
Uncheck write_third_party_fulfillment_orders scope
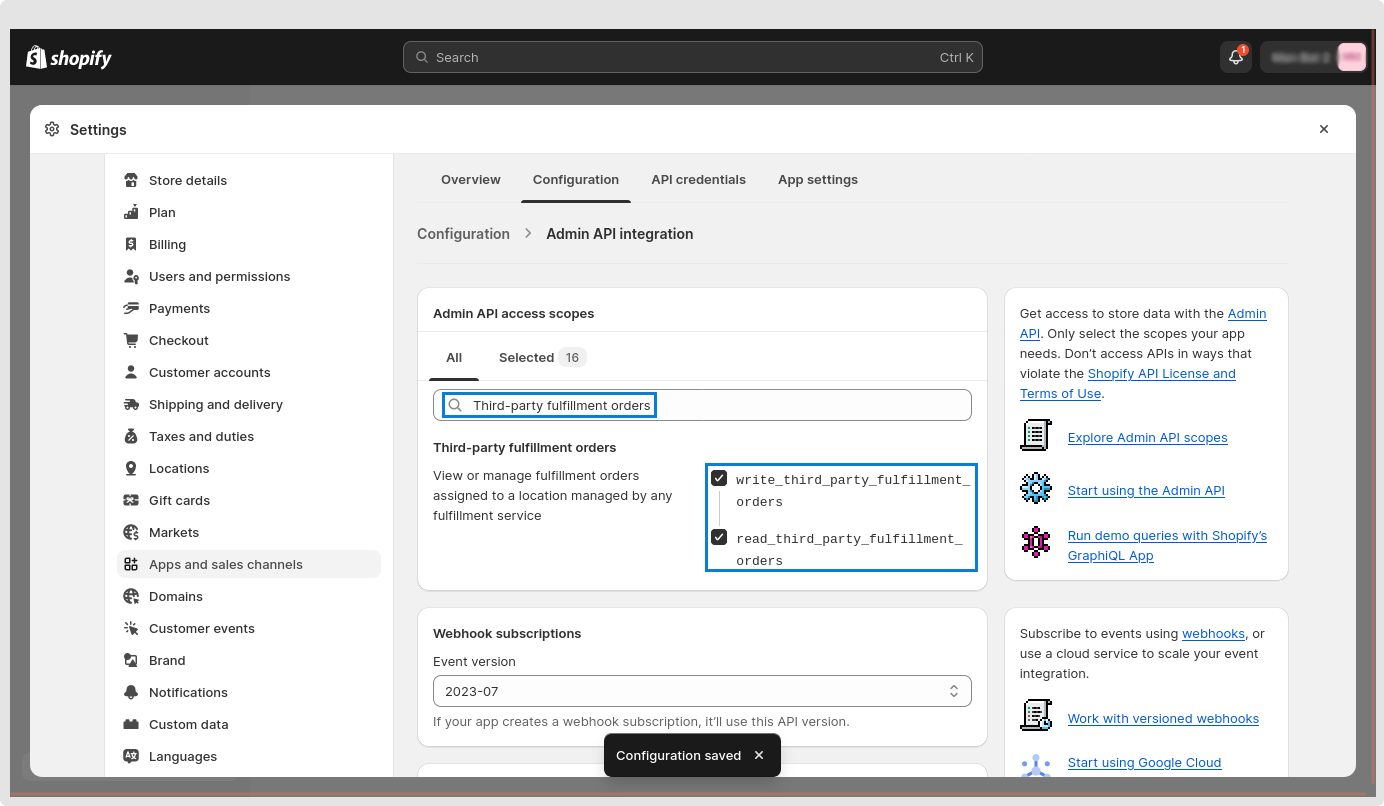pos(719,479)
